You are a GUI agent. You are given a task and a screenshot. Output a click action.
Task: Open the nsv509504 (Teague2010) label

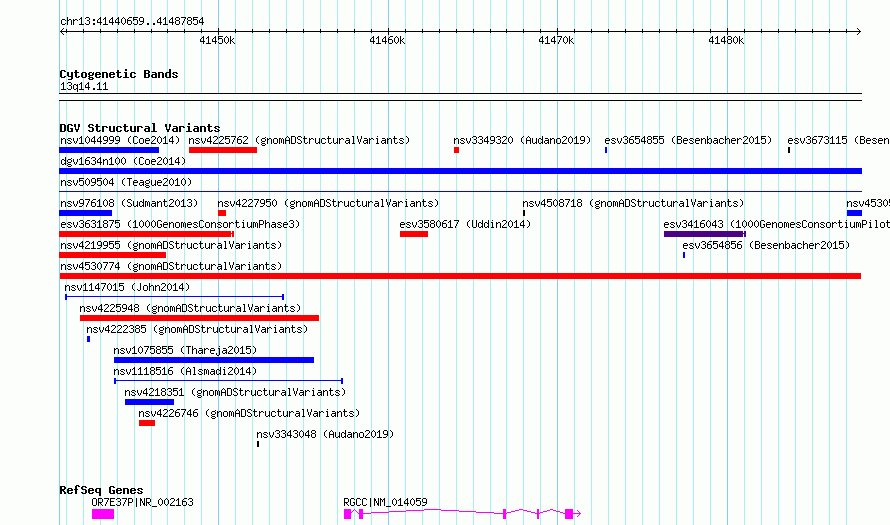click(x=126, y=182)
